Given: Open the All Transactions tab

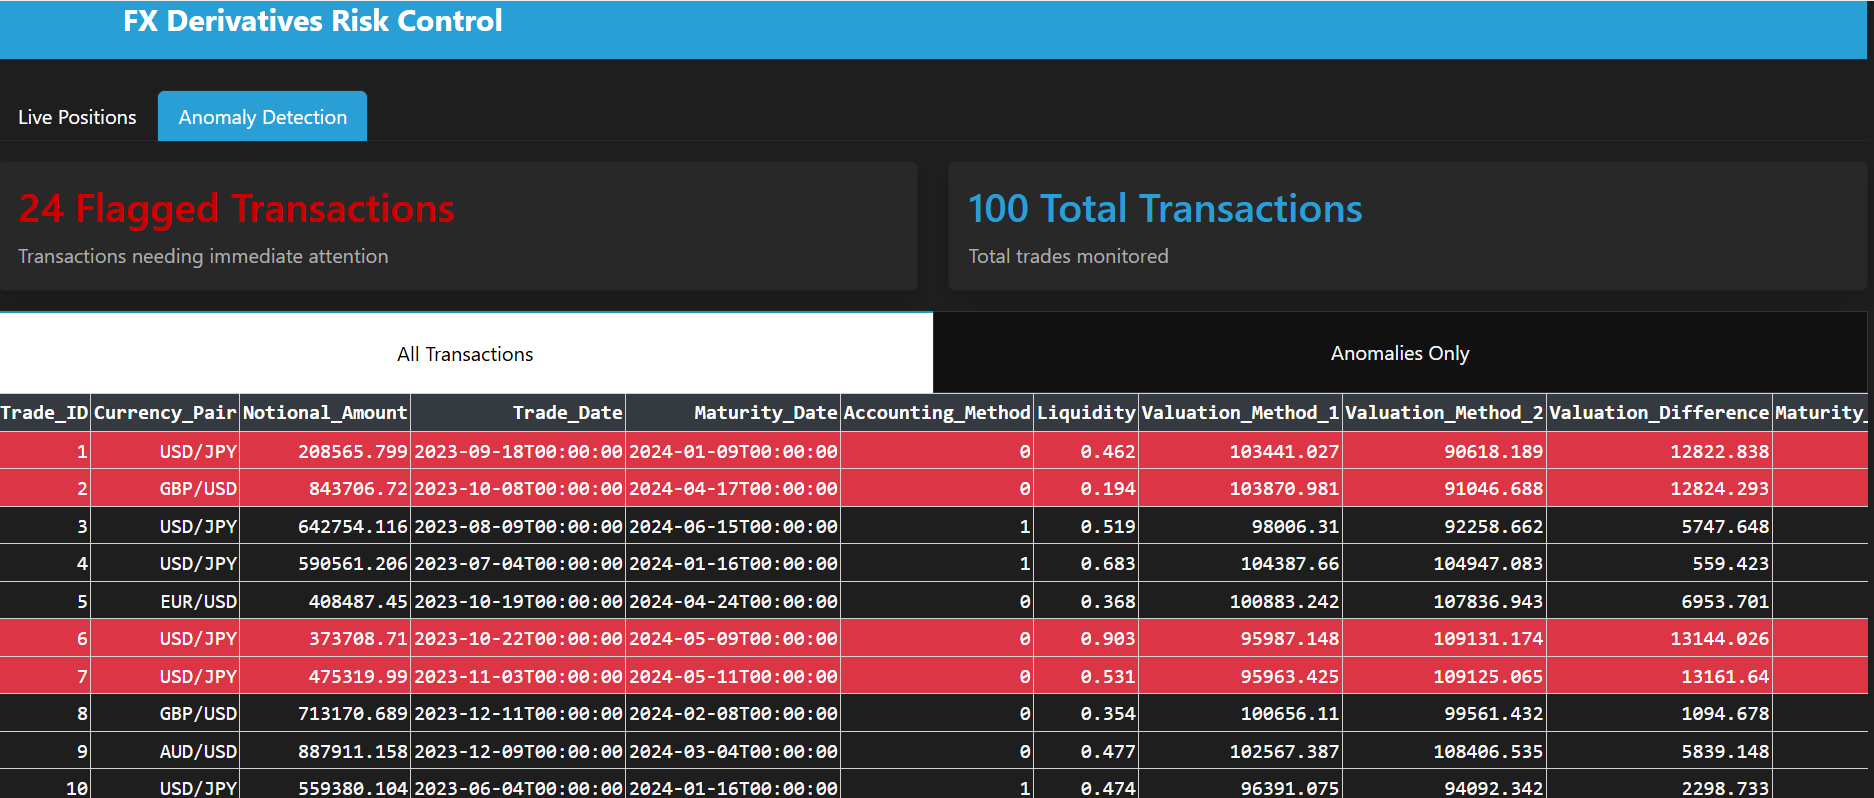Looking at the screenshot, I should click(465, 354).
